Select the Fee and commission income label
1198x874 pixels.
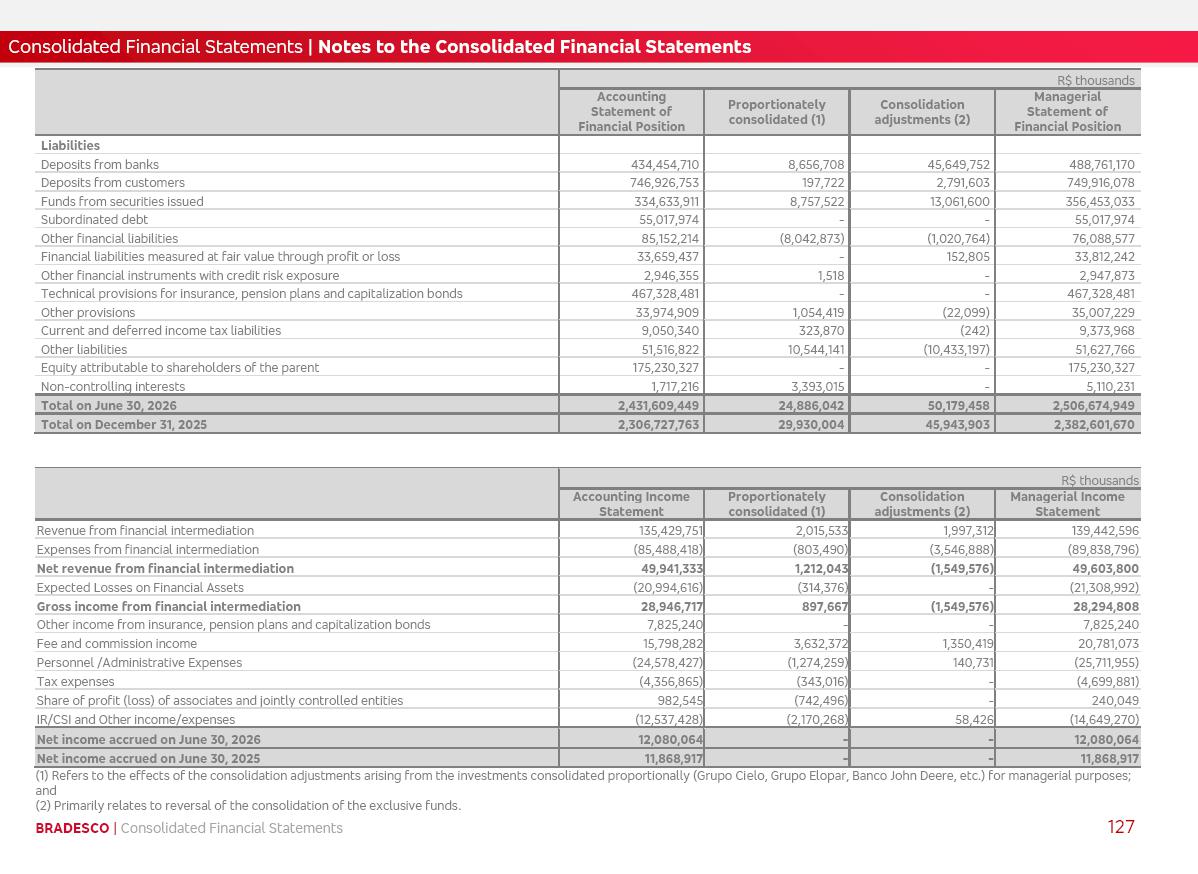(117, 643)
